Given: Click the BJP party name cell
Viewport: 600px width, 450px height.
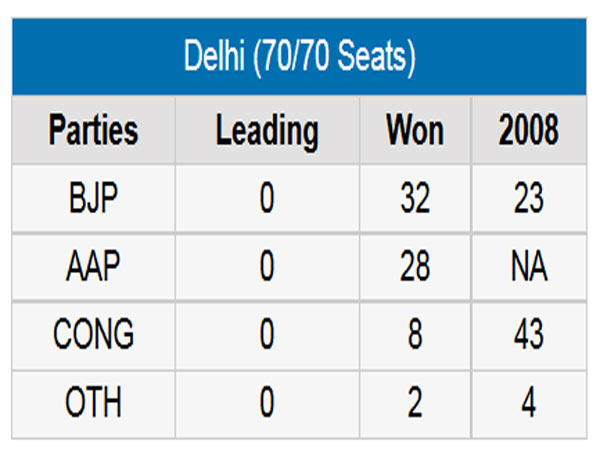Looking at the screenshot, I should click(94, 198).
